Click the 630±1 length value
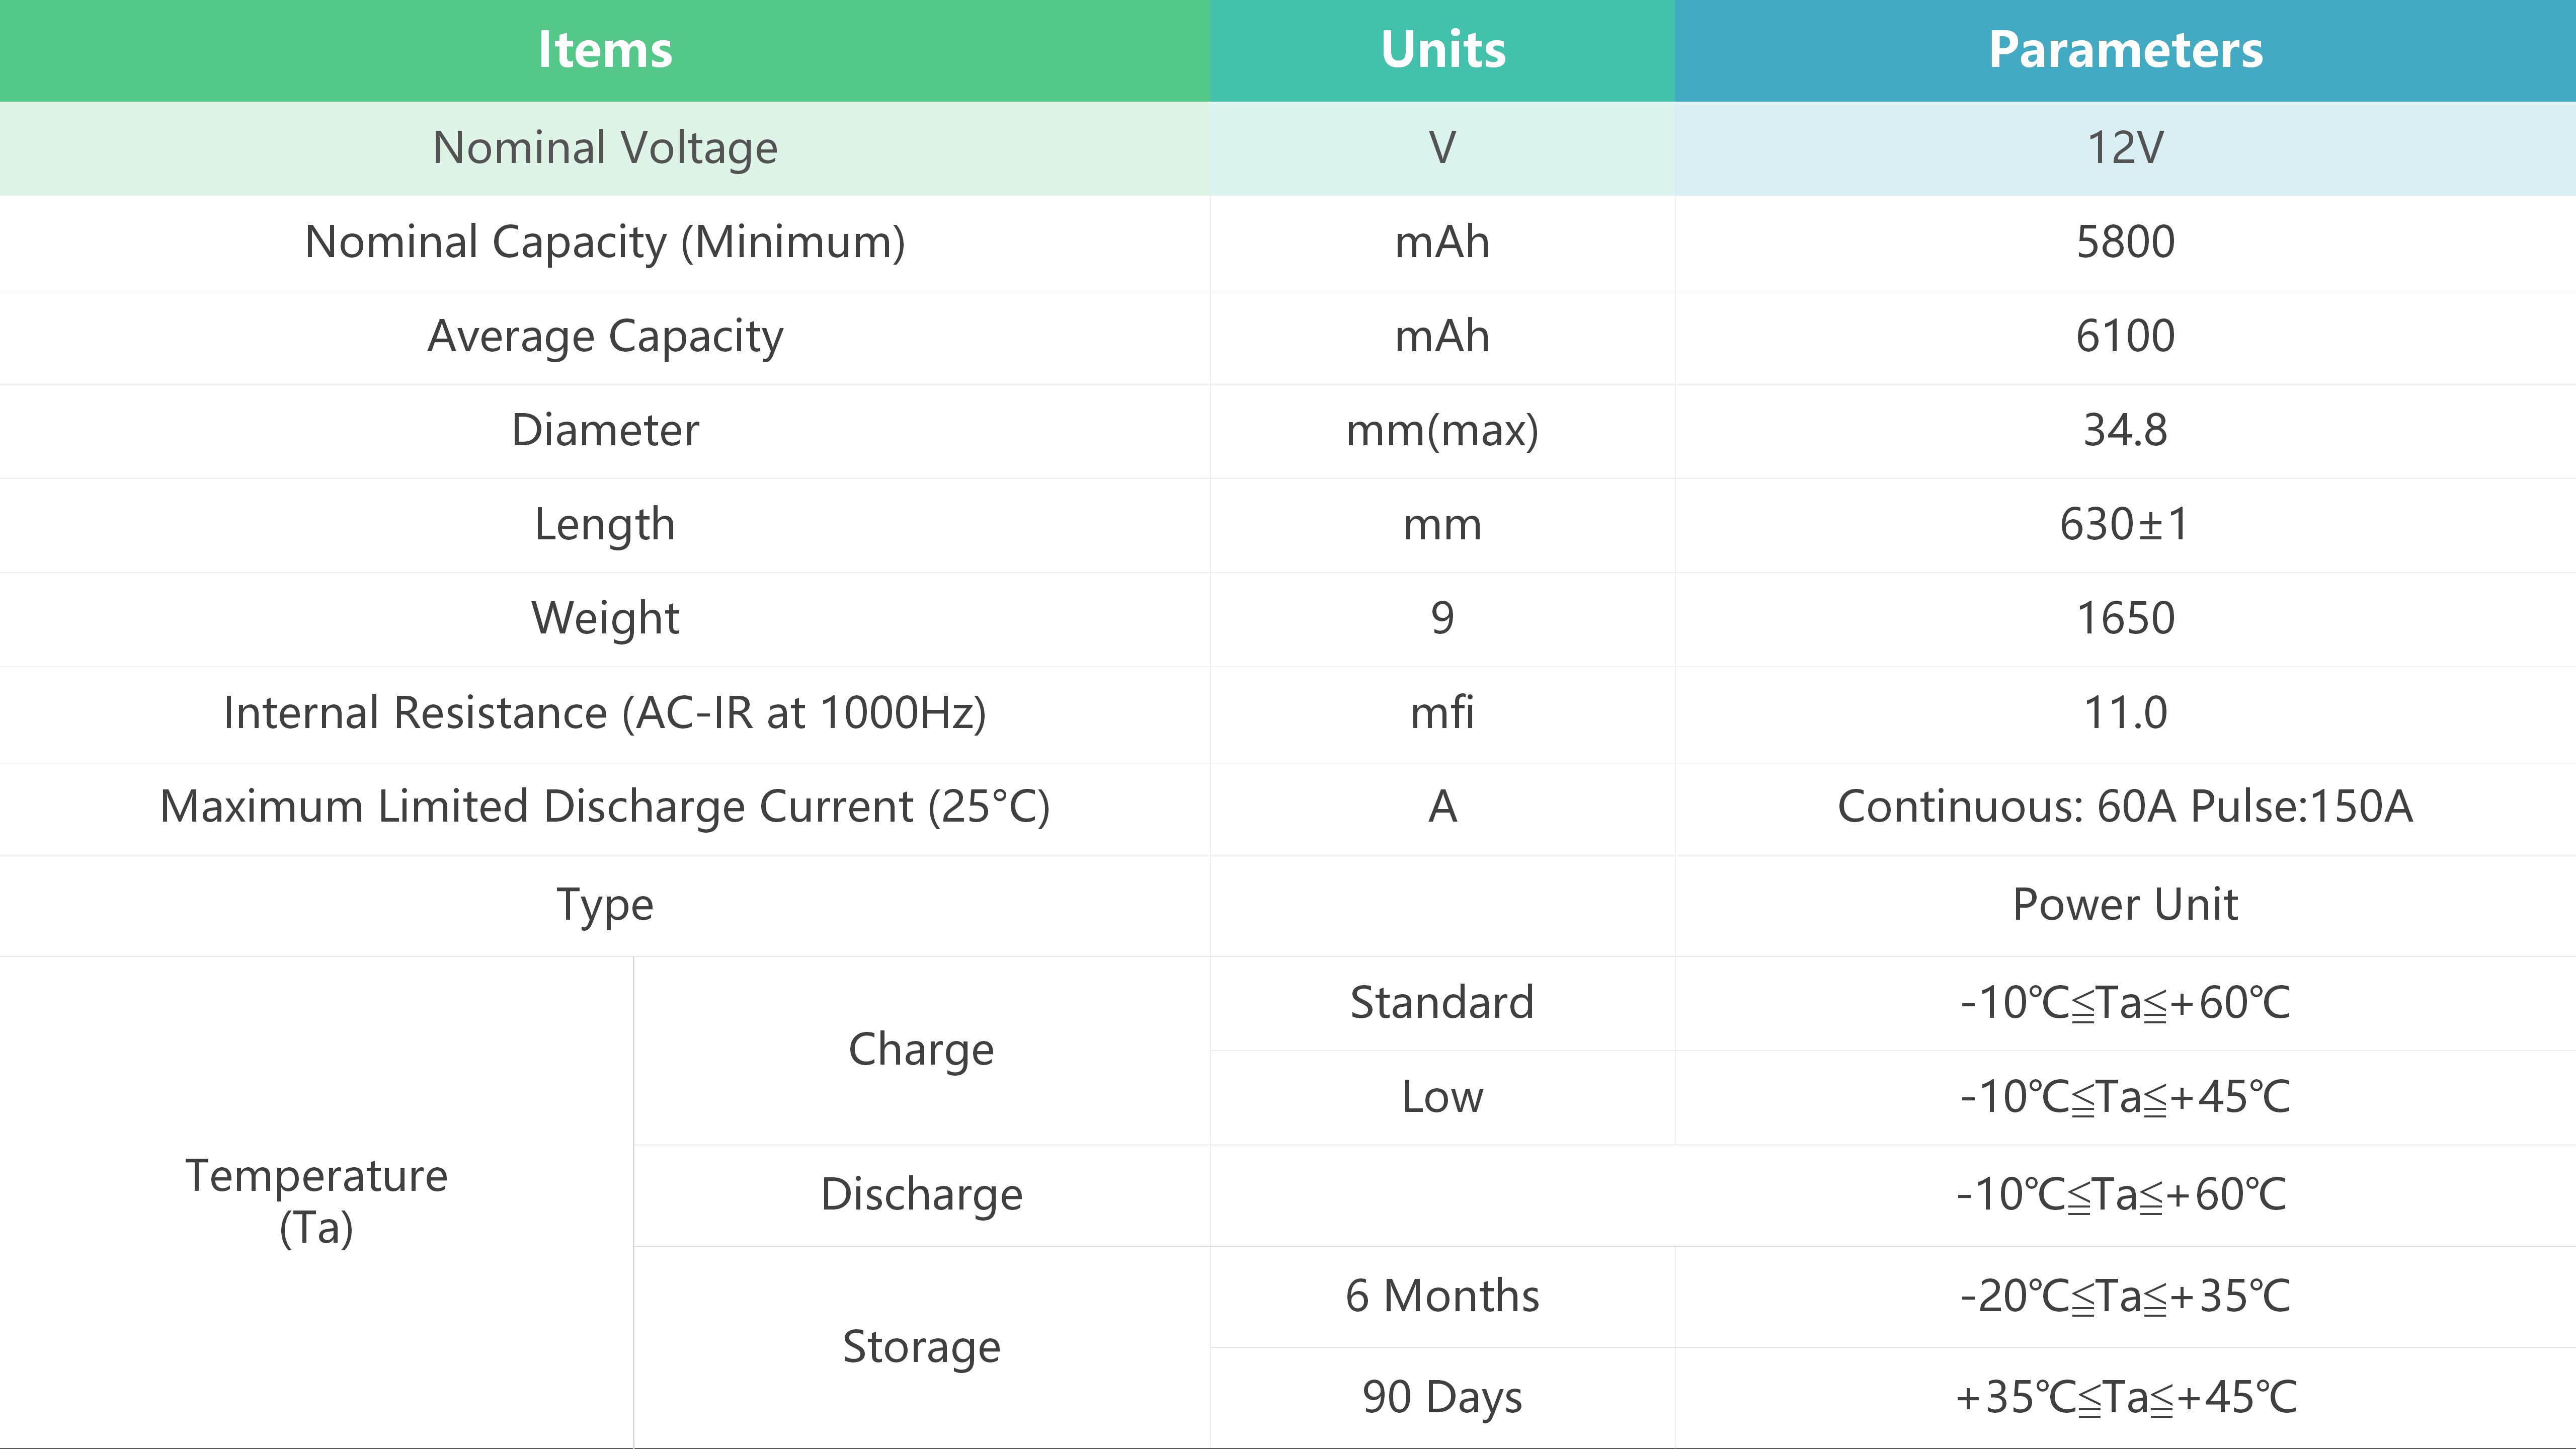Viewport: 2576px width, 1449px height. pos(2125,525)
